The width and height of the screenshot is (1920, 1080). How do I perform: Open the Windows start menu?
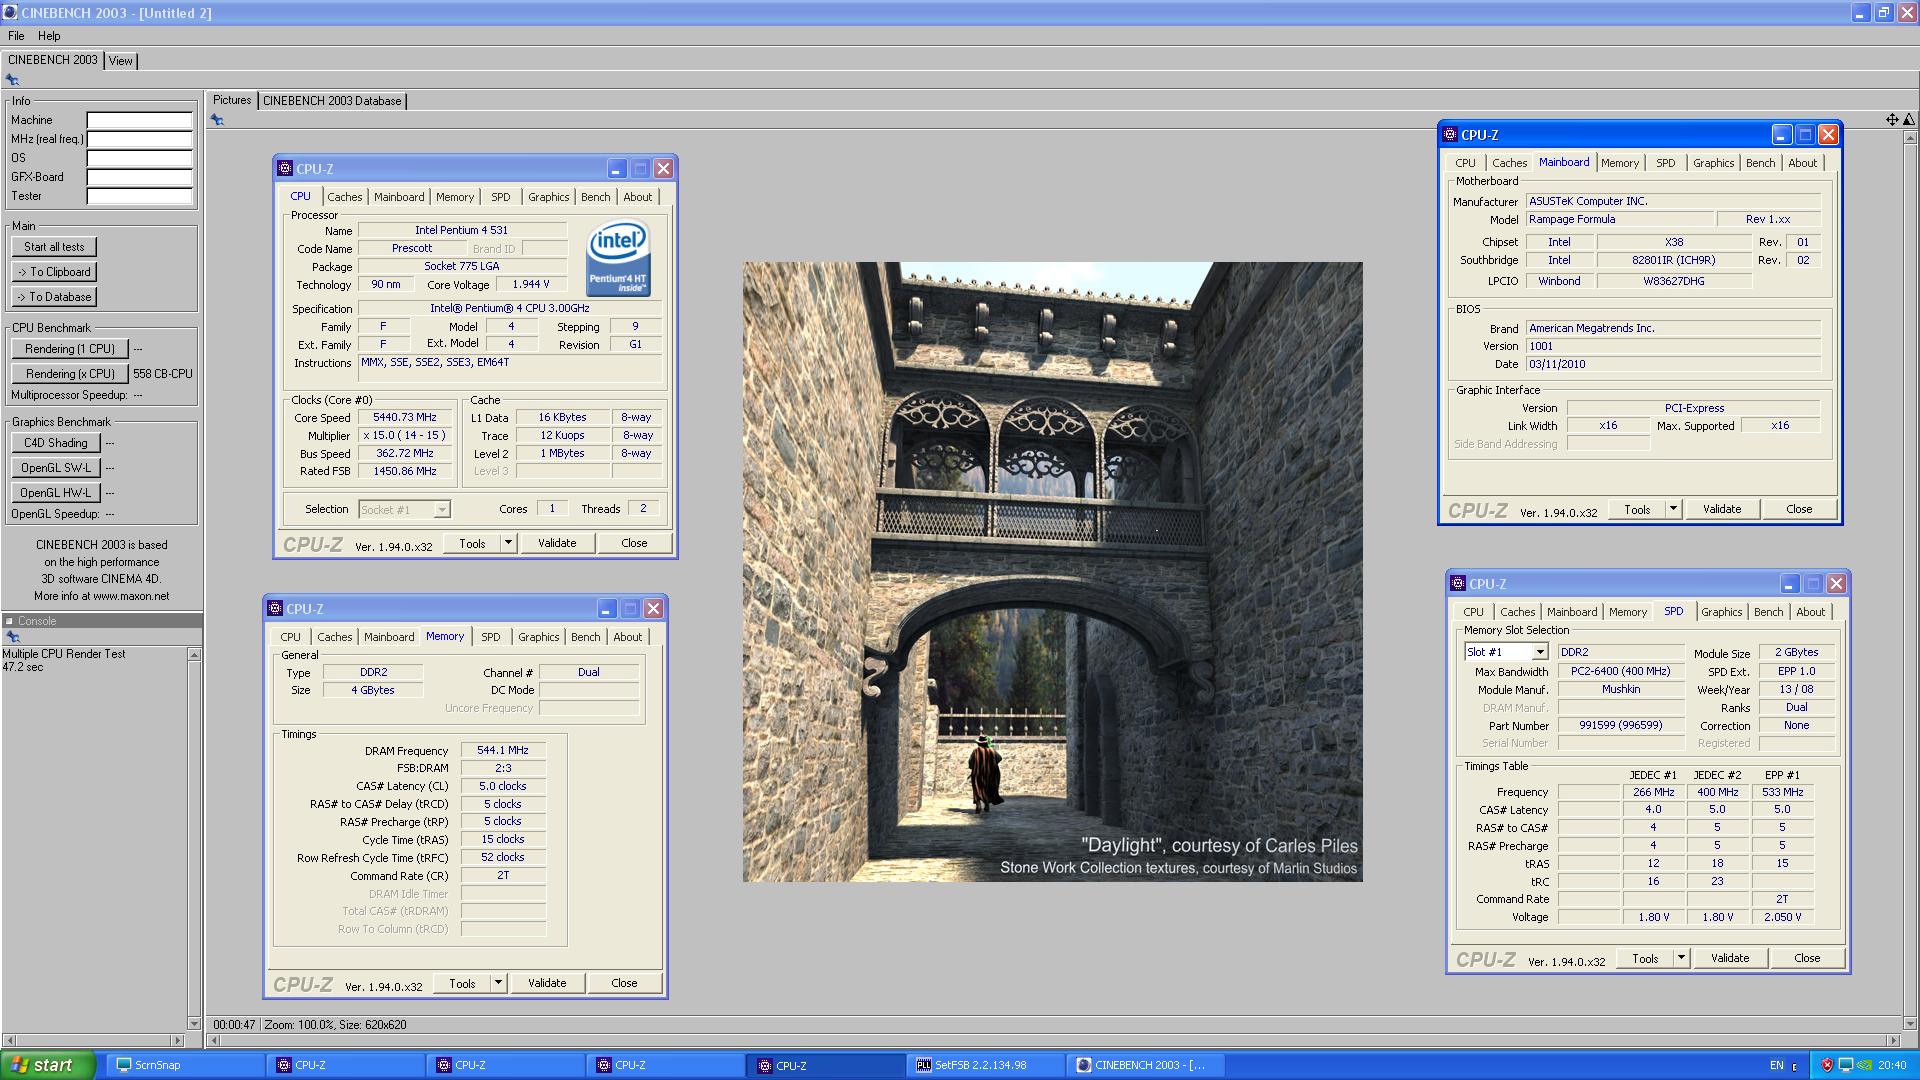[x=47, y=1065]
